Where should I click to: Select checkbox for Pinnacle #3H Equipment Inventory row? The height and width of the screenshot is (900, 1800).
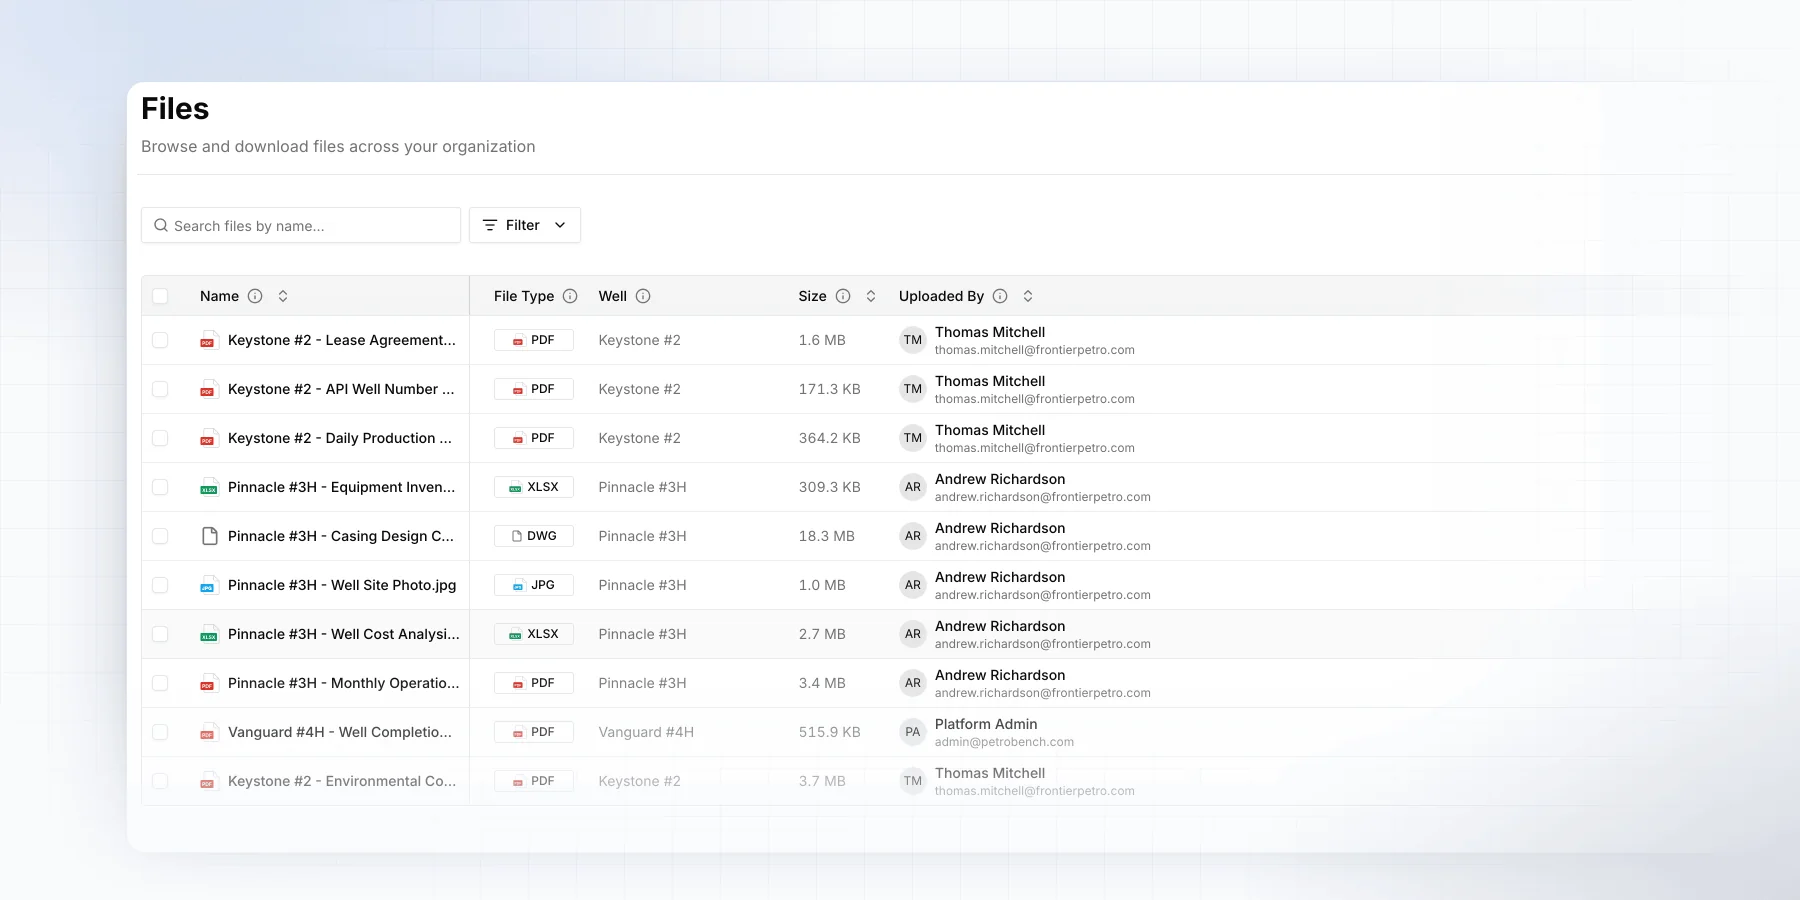pos(160,487)
